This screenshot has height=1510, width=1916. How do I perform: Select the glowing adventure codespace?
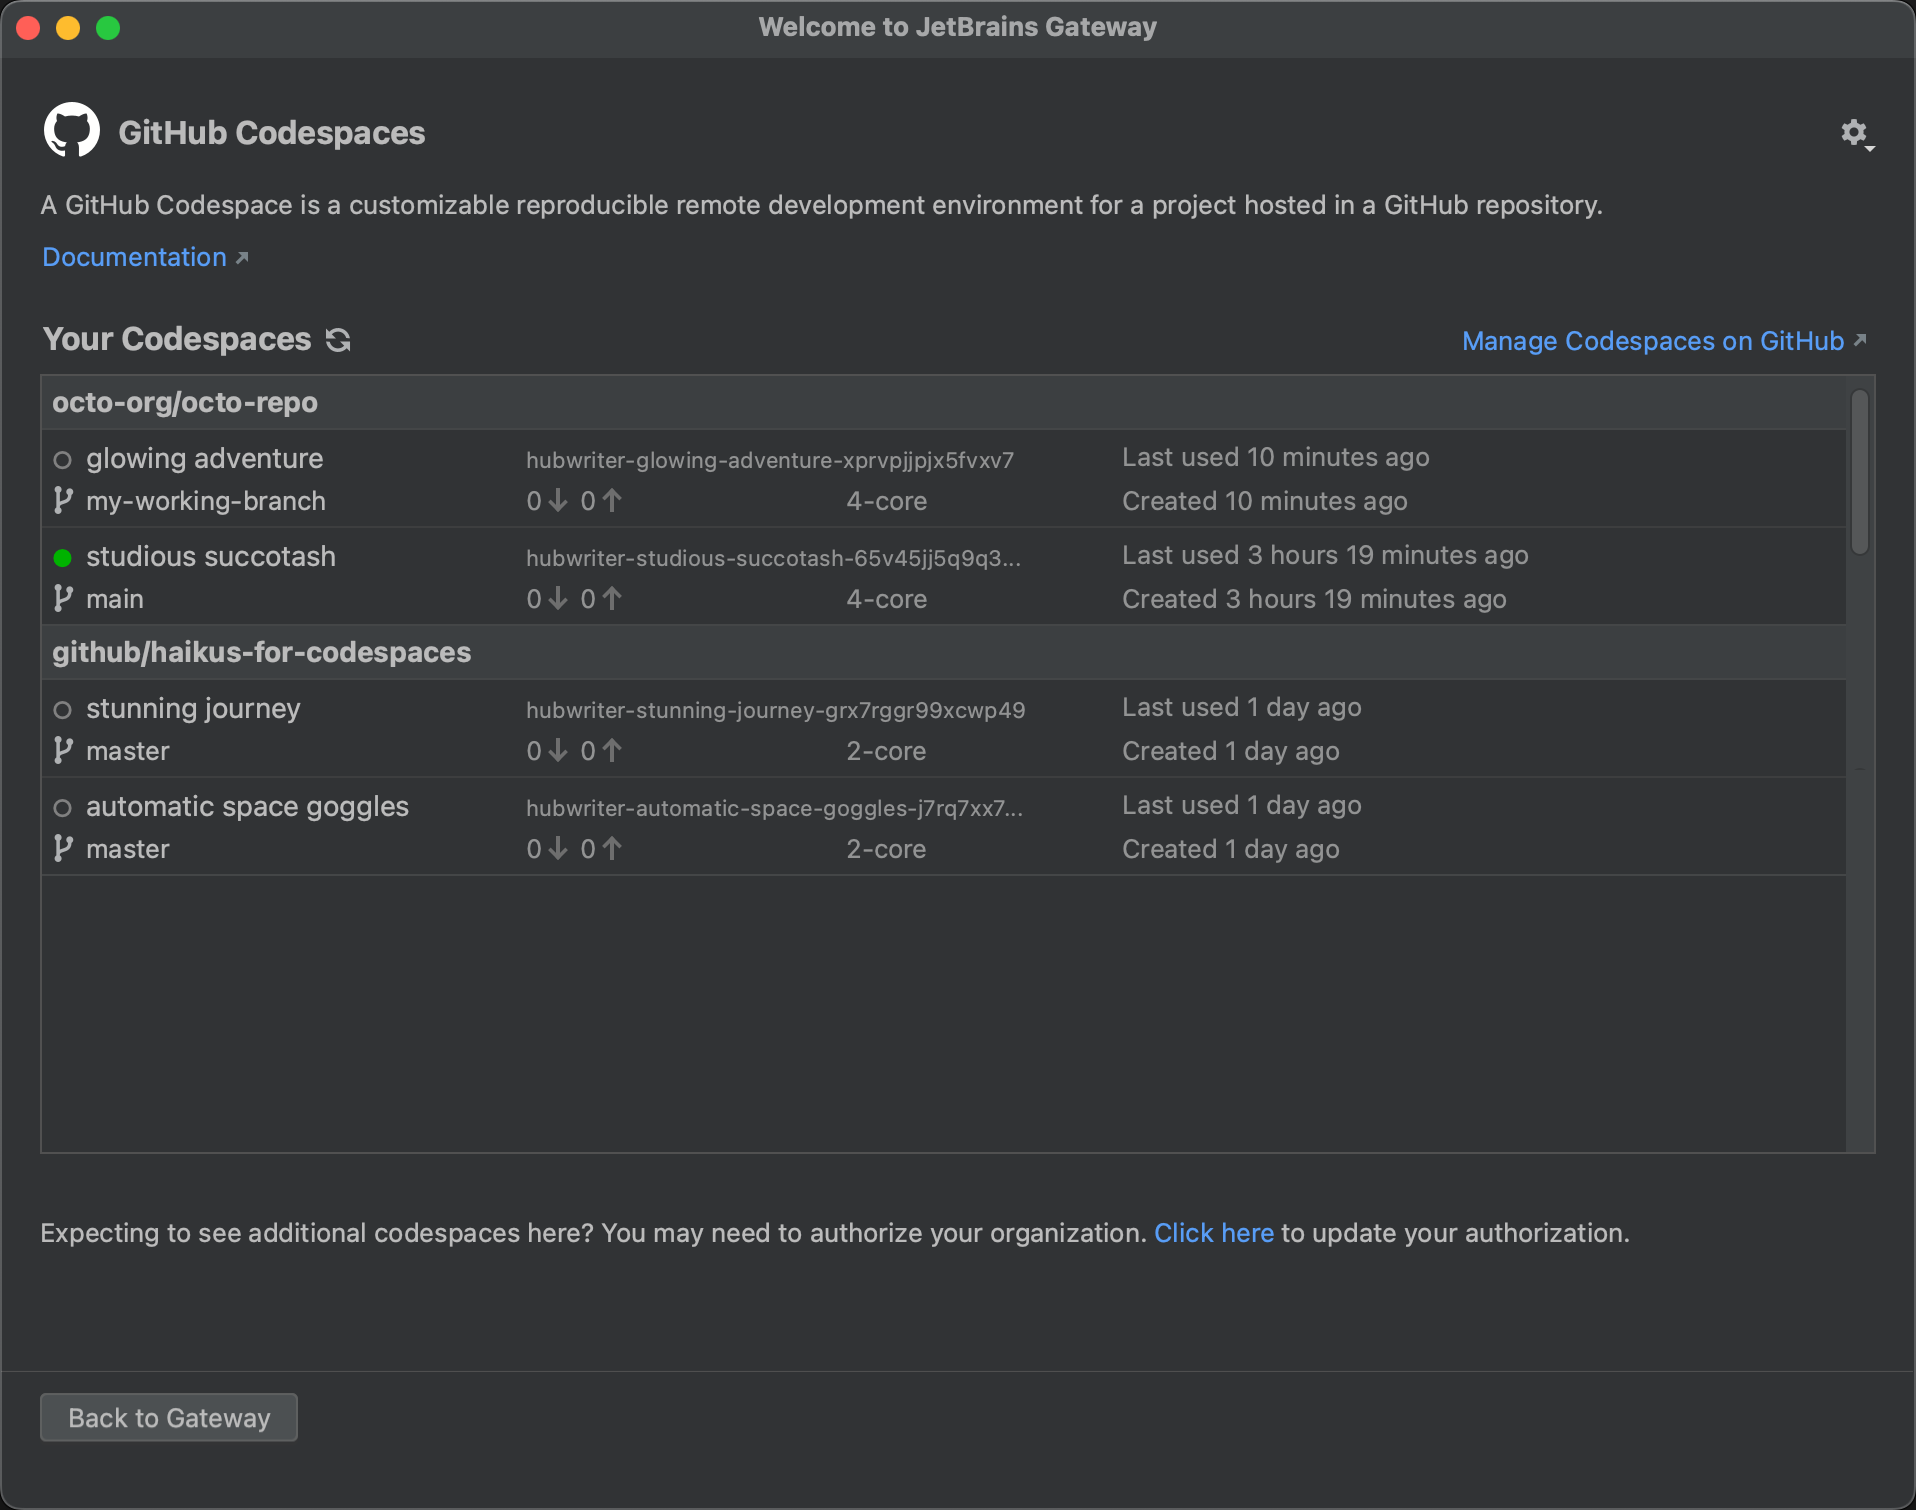[944, 478]
